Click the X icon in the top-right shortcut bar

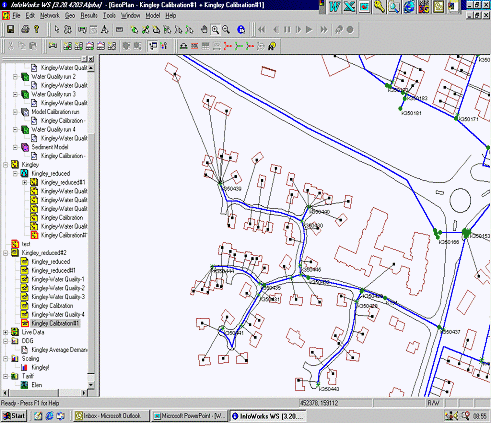pos(349,7)
